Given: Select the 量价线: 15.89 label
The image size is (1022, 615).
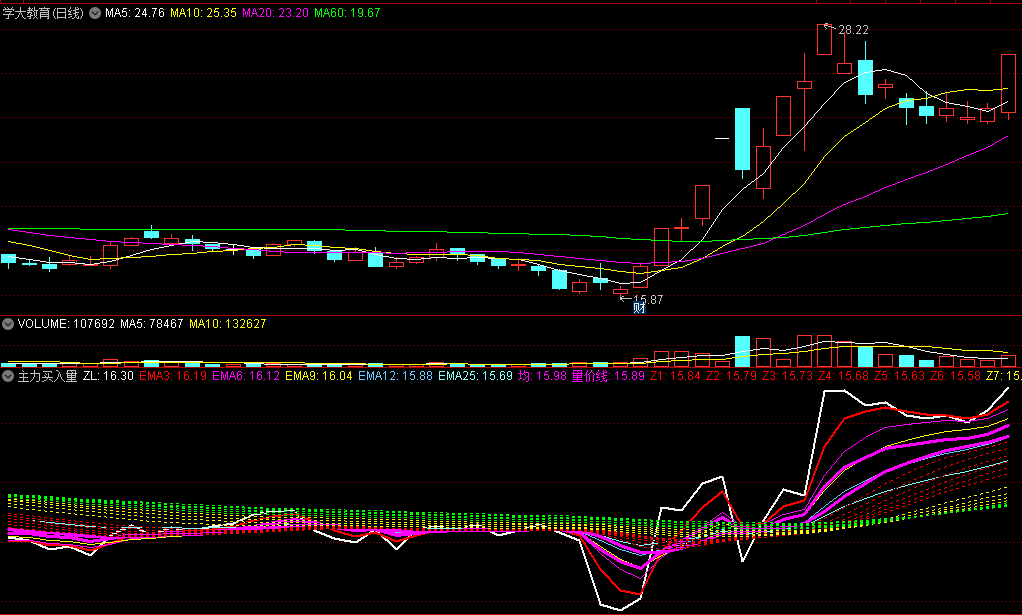Looking at the screenshot, I should pos(608,376).
